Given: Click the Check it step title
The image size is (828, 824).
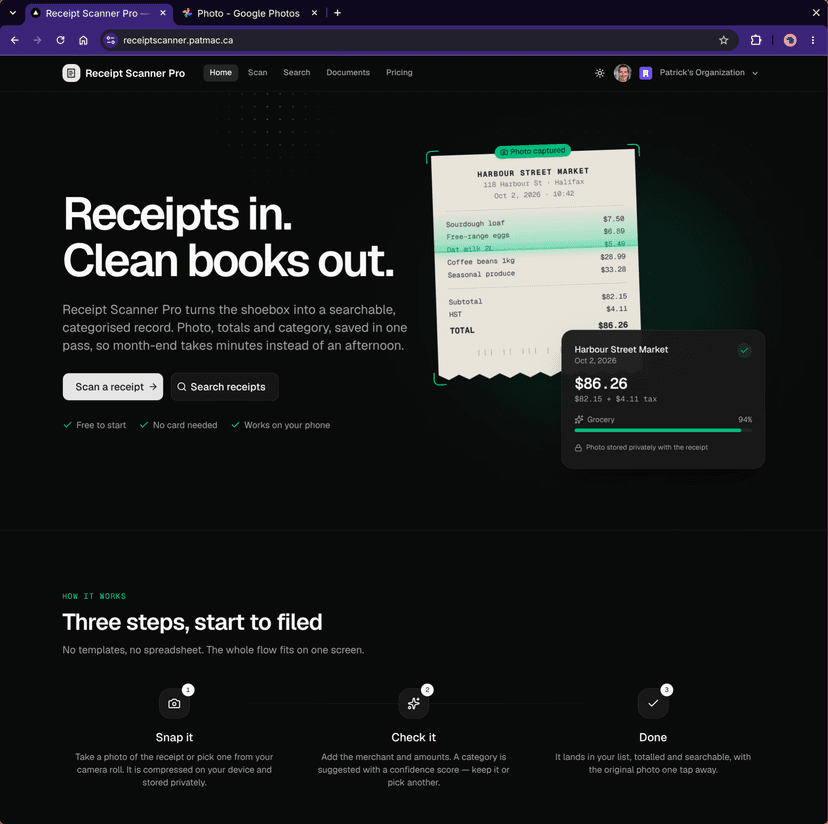Looking at the screenshot, I should pyautogui.click(x=413, y=737).
